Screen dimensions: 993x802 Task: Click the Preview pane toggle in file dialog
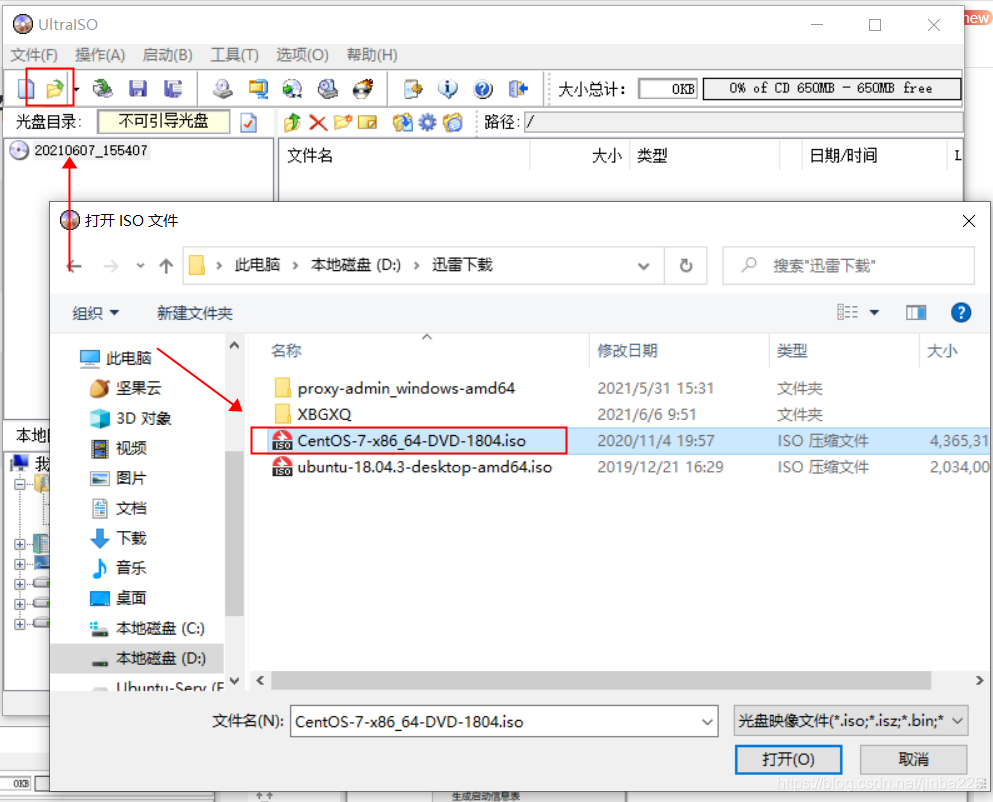[x=916, y=312]
